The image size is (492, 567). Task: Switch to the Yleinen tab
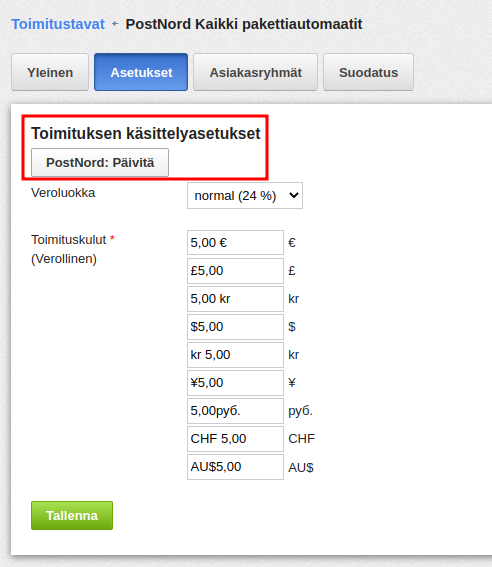(50, 72)
